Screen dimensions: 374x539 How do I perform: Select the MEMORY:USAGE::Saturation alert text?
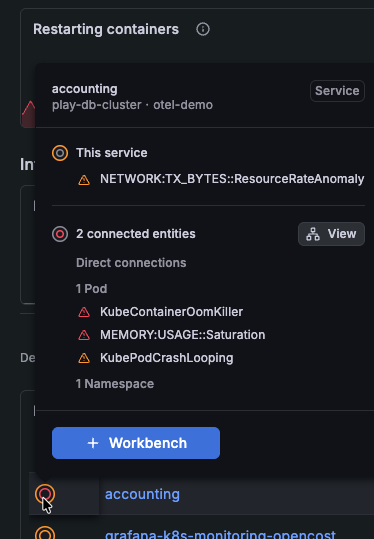(183, 335)
